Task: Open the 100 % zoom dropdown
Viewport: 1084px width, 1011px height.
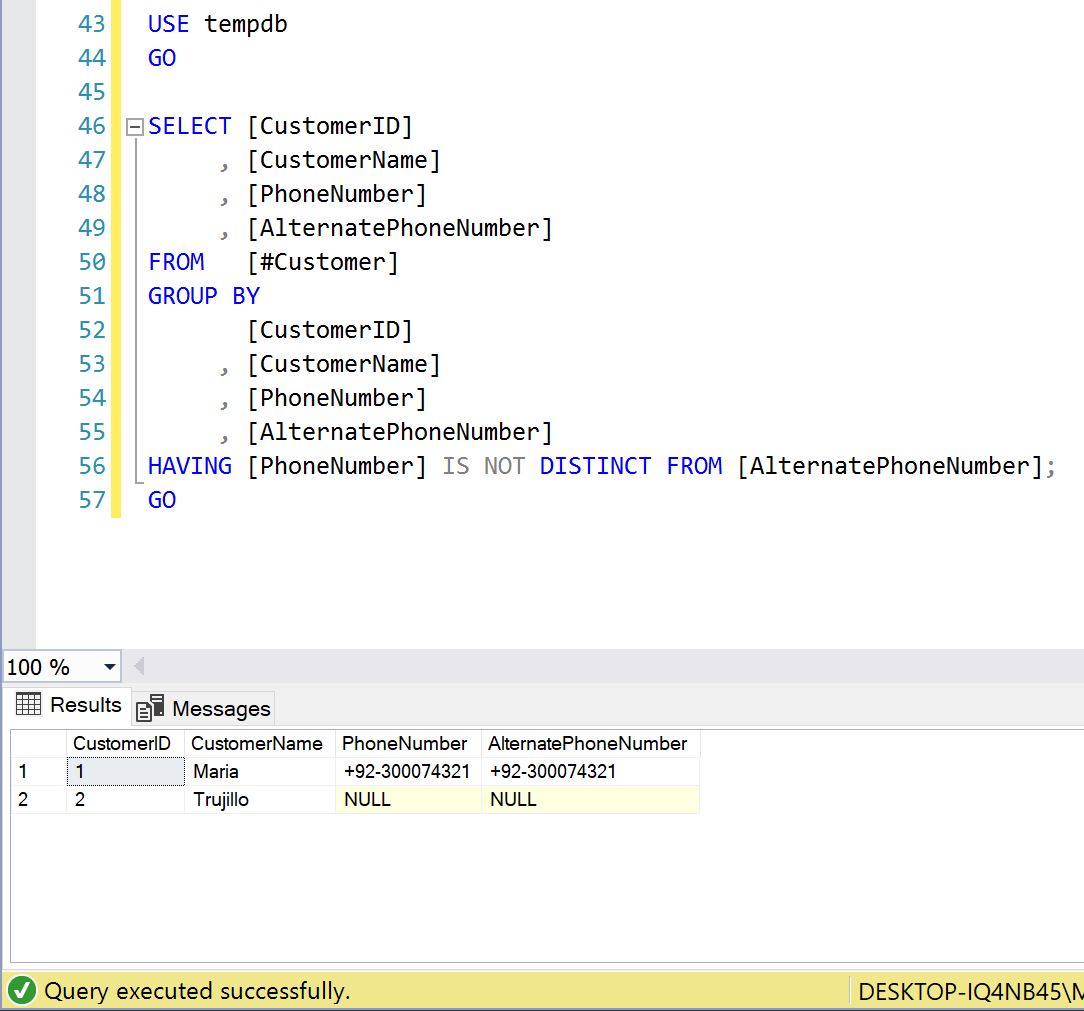Action: [109, 667]
